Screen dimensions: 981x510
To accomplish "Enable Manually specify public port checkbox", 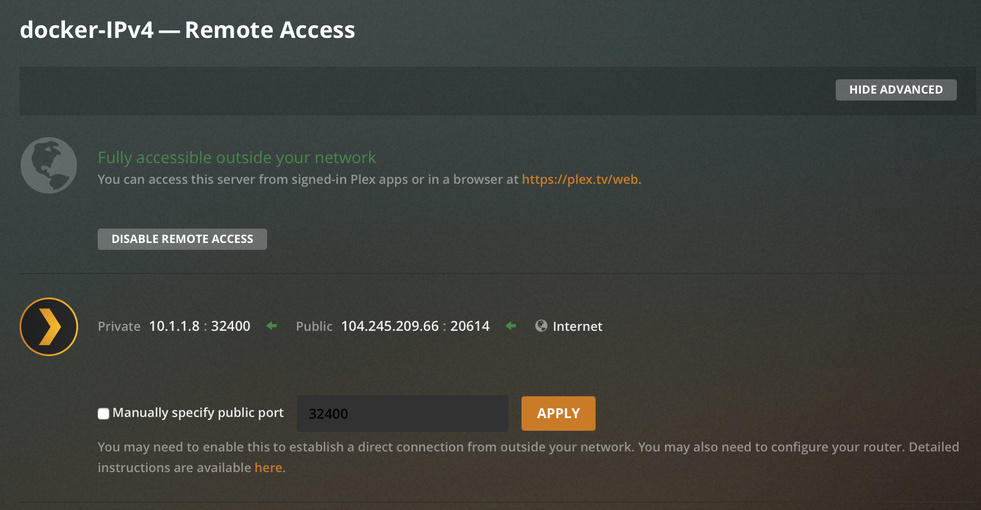I will (104, 413).
